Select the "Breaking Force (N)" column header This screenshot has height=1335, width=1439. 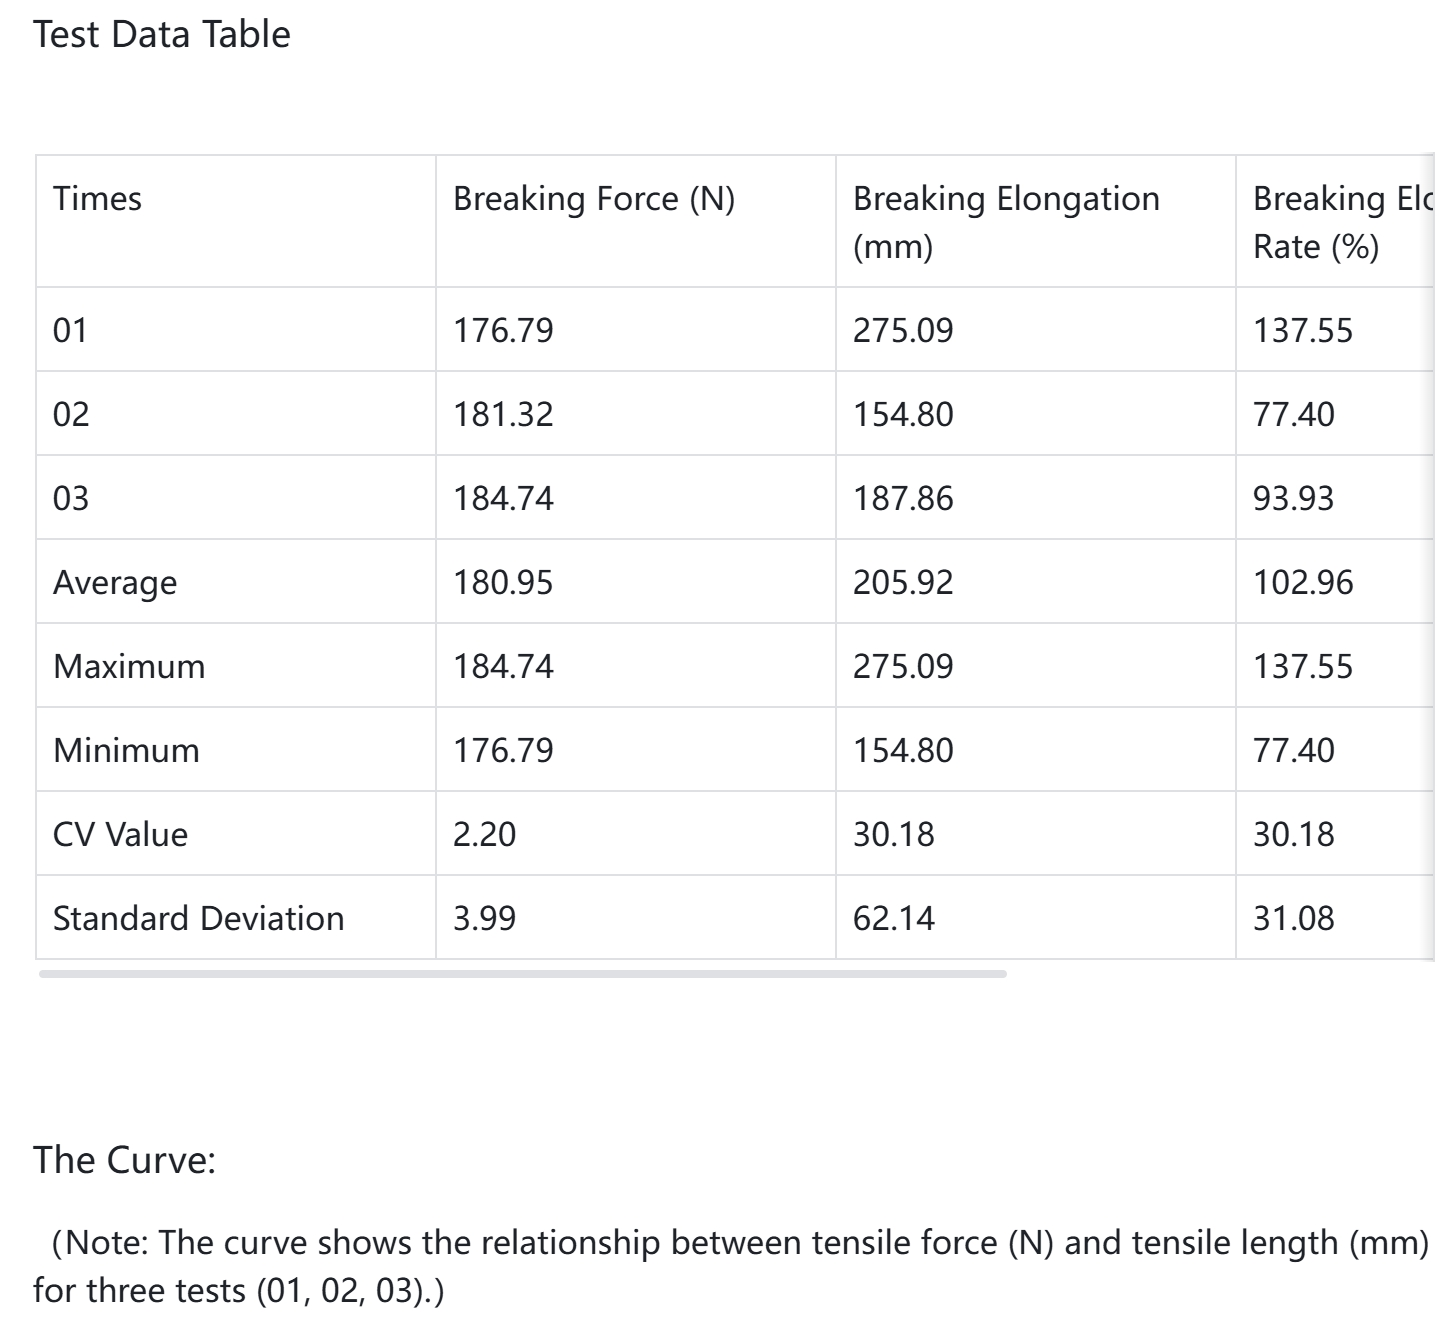[594, 199]
